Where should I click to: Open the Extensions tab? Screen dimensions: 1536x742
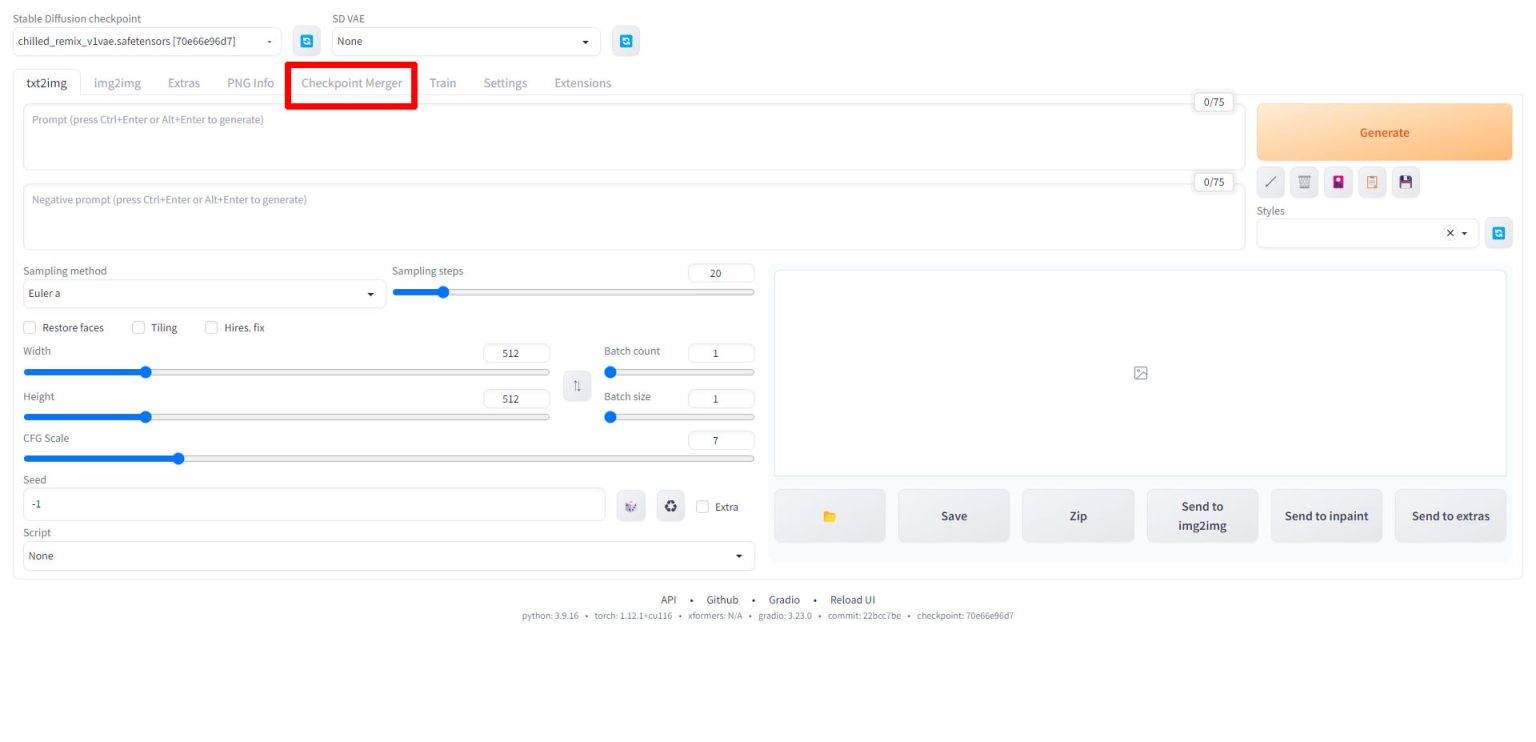(582, 83)
